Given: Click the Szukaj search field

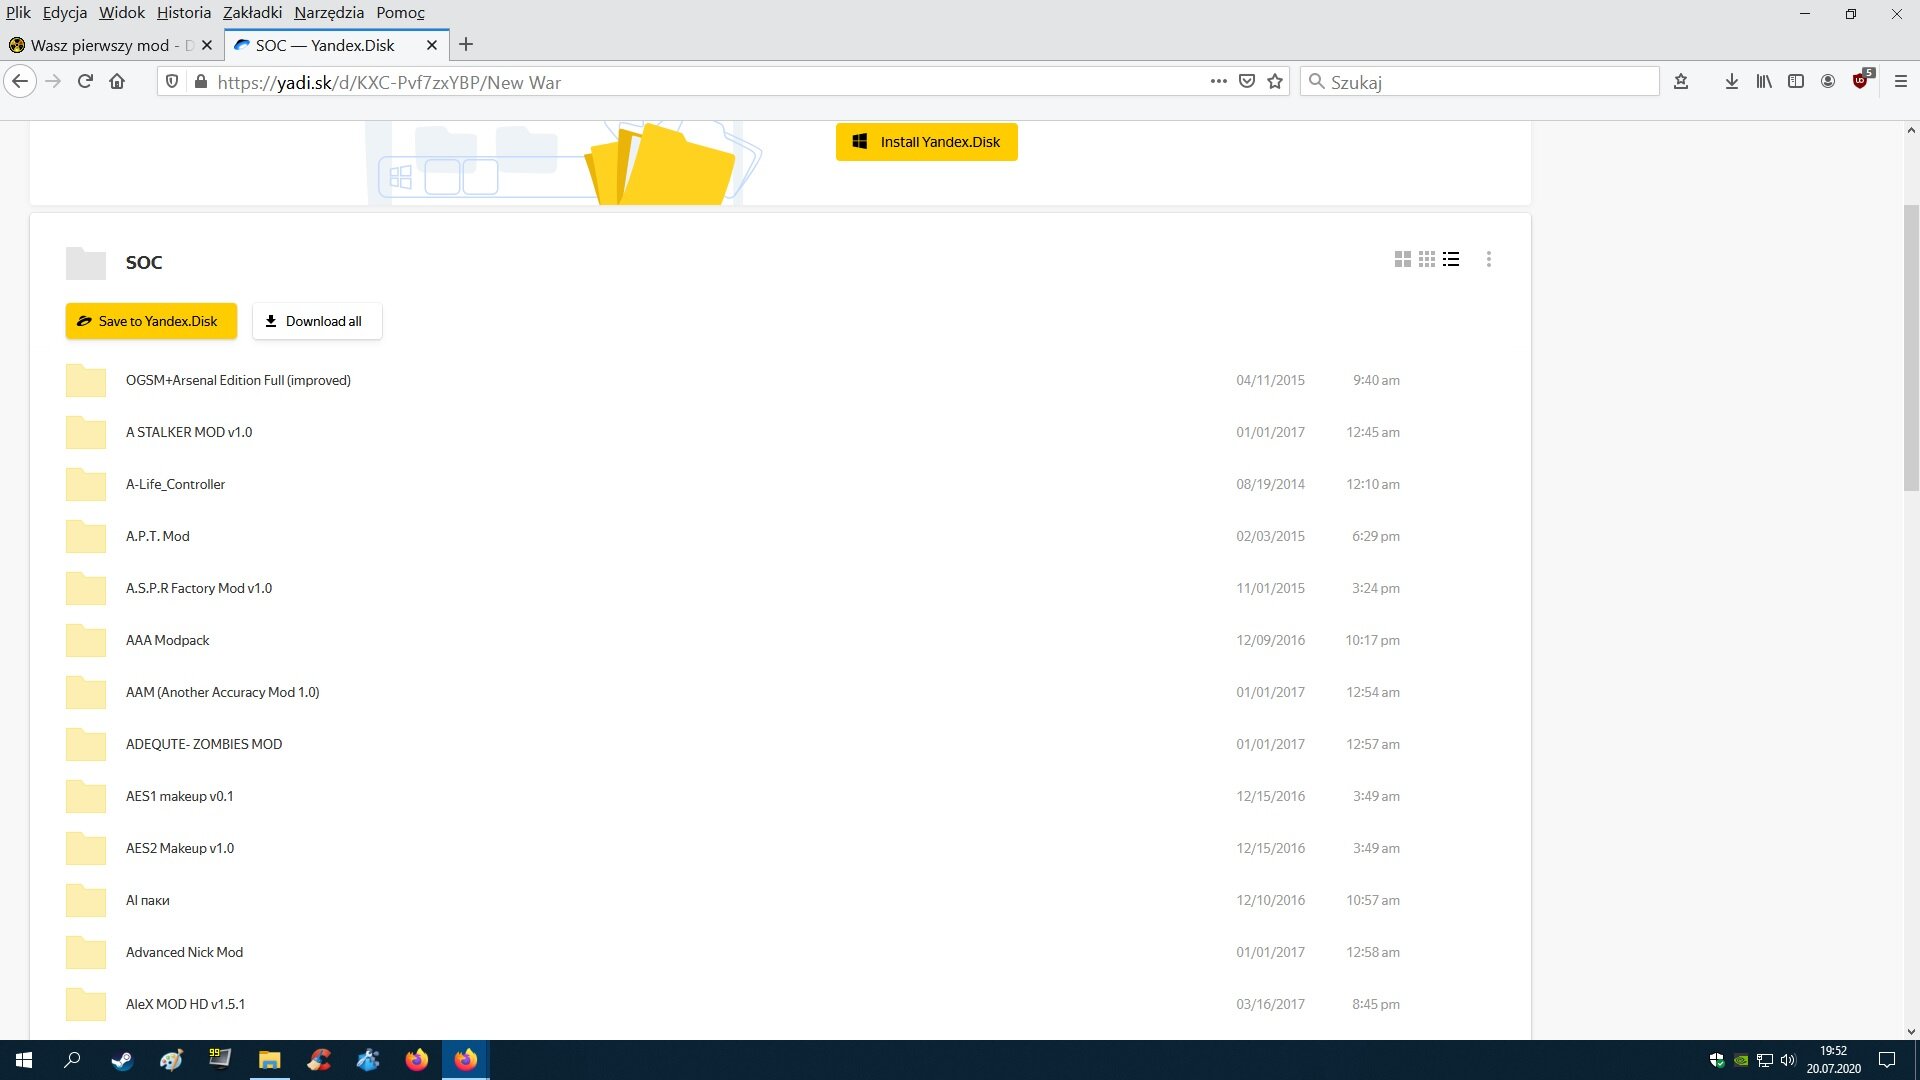Looking at the screenshot, I should pyautogui.click(x=1480, y=82).
